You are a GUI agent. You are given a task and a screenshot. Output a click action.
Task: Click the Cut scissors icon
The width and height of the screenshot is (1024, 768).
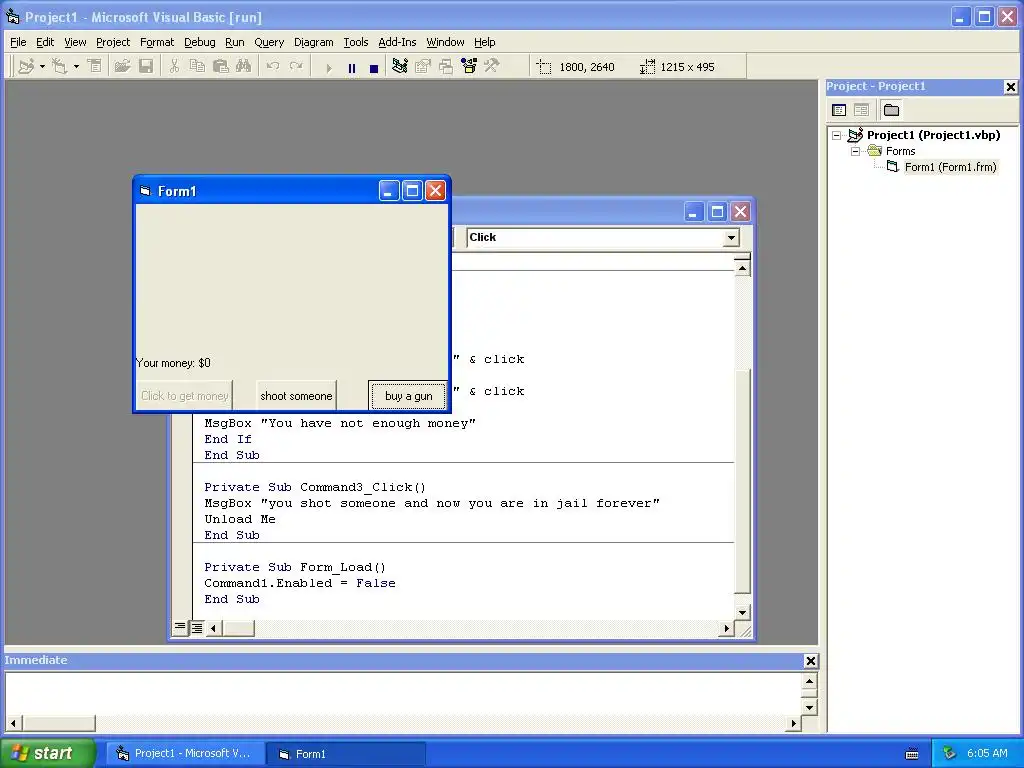(174, 66)
